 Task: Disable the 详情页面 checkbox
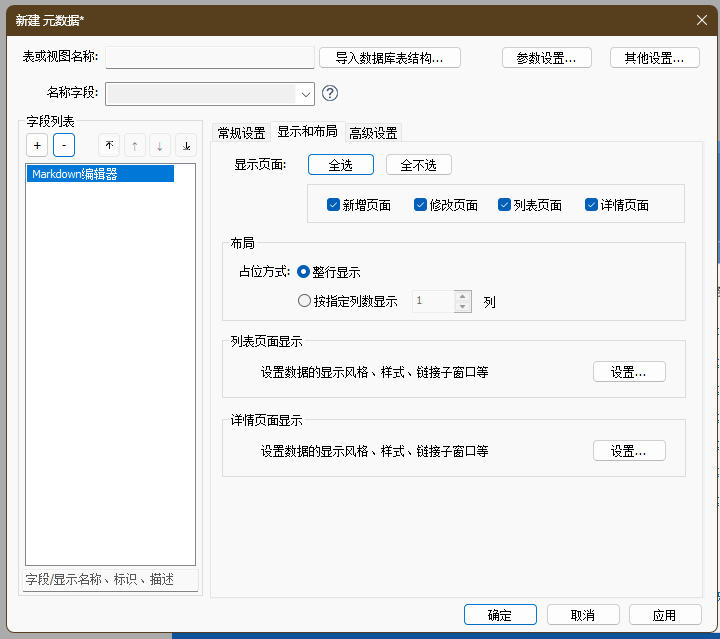click(x=591, y=205)
